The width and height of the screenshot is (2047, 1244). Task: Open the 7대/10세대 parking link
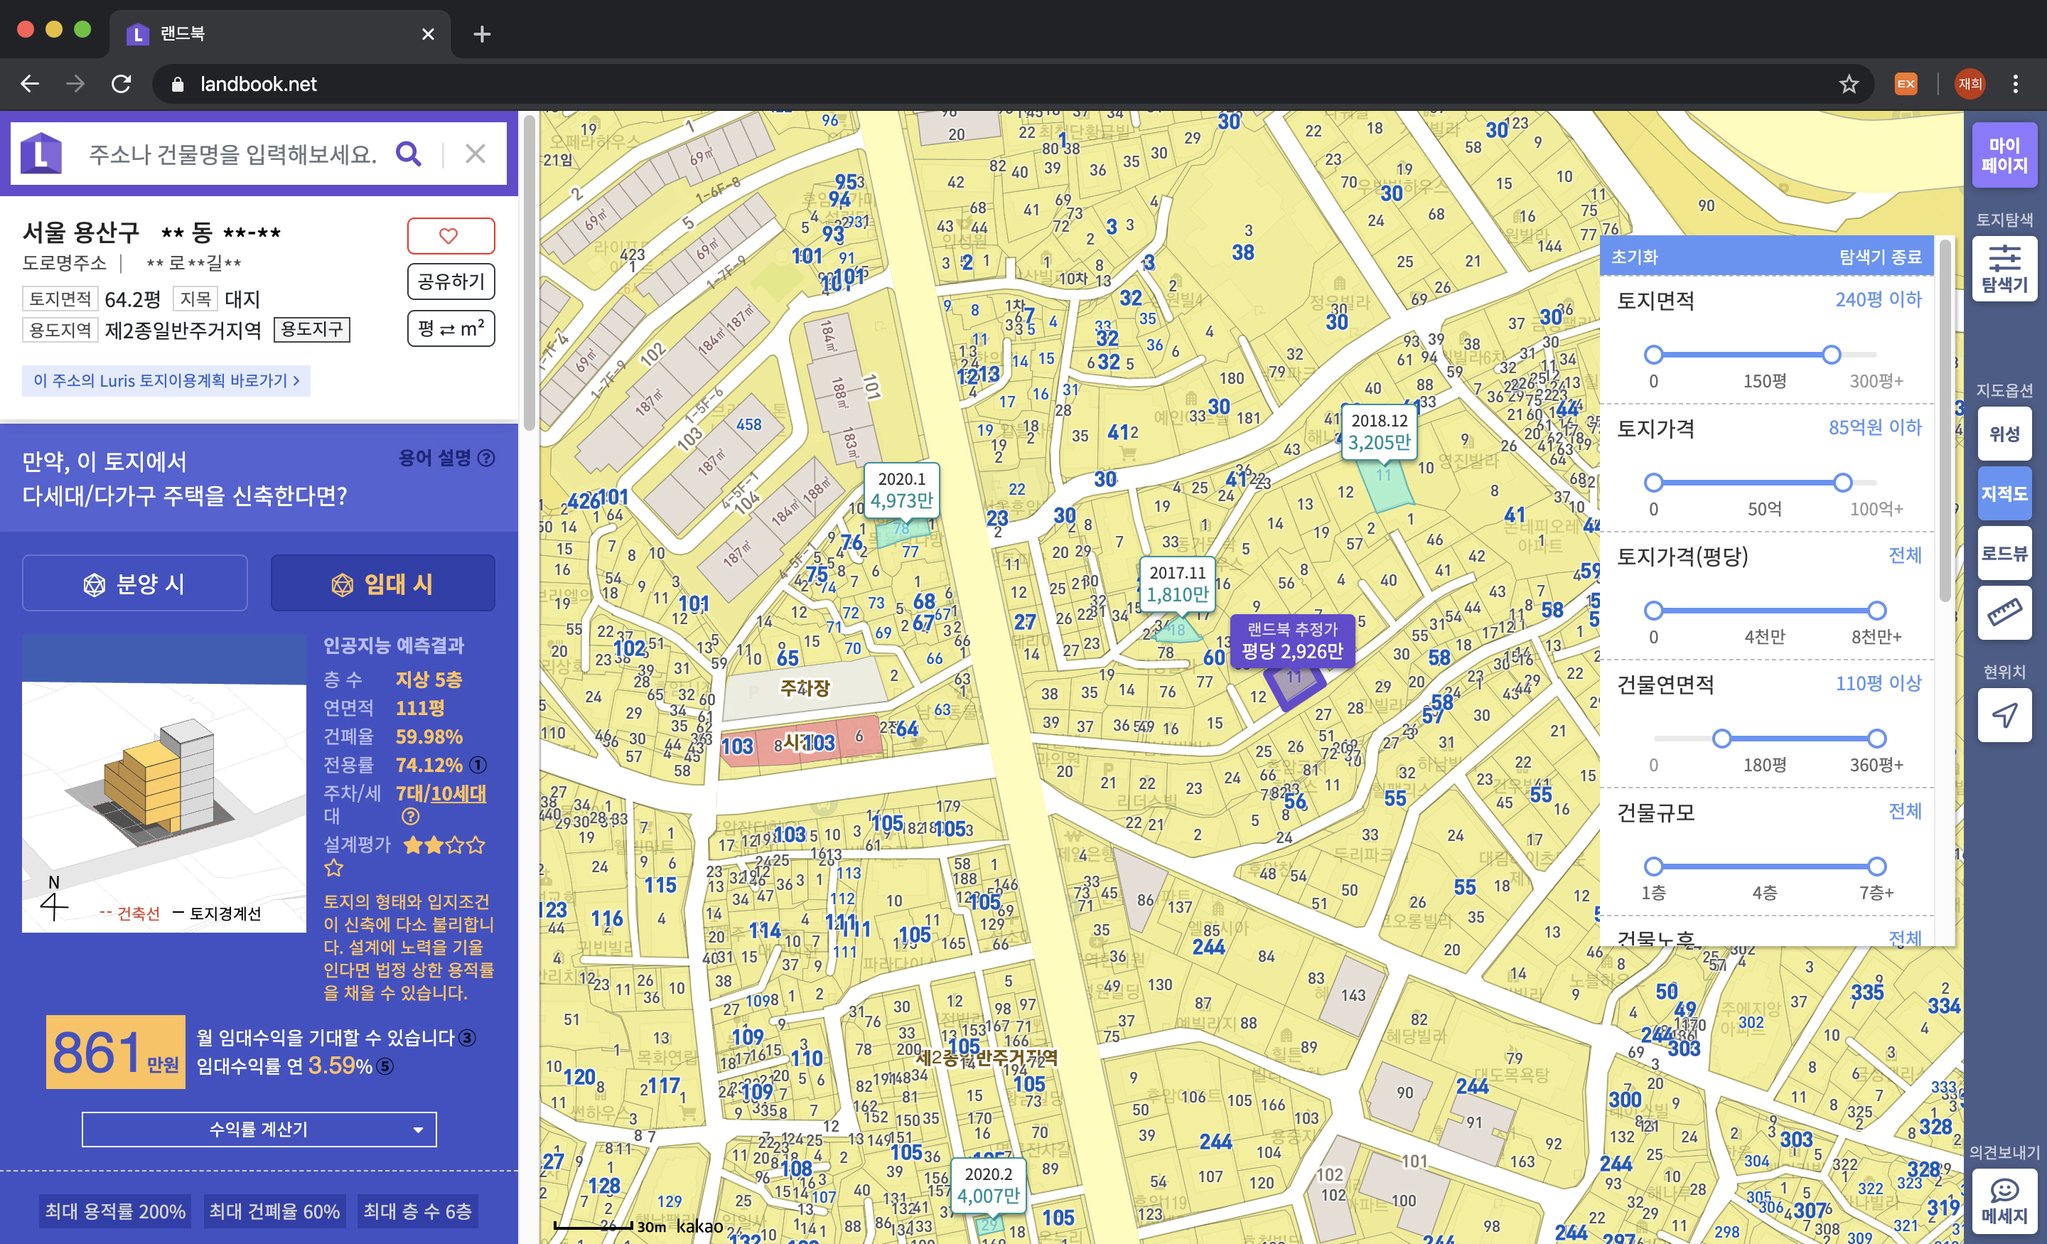441,793
